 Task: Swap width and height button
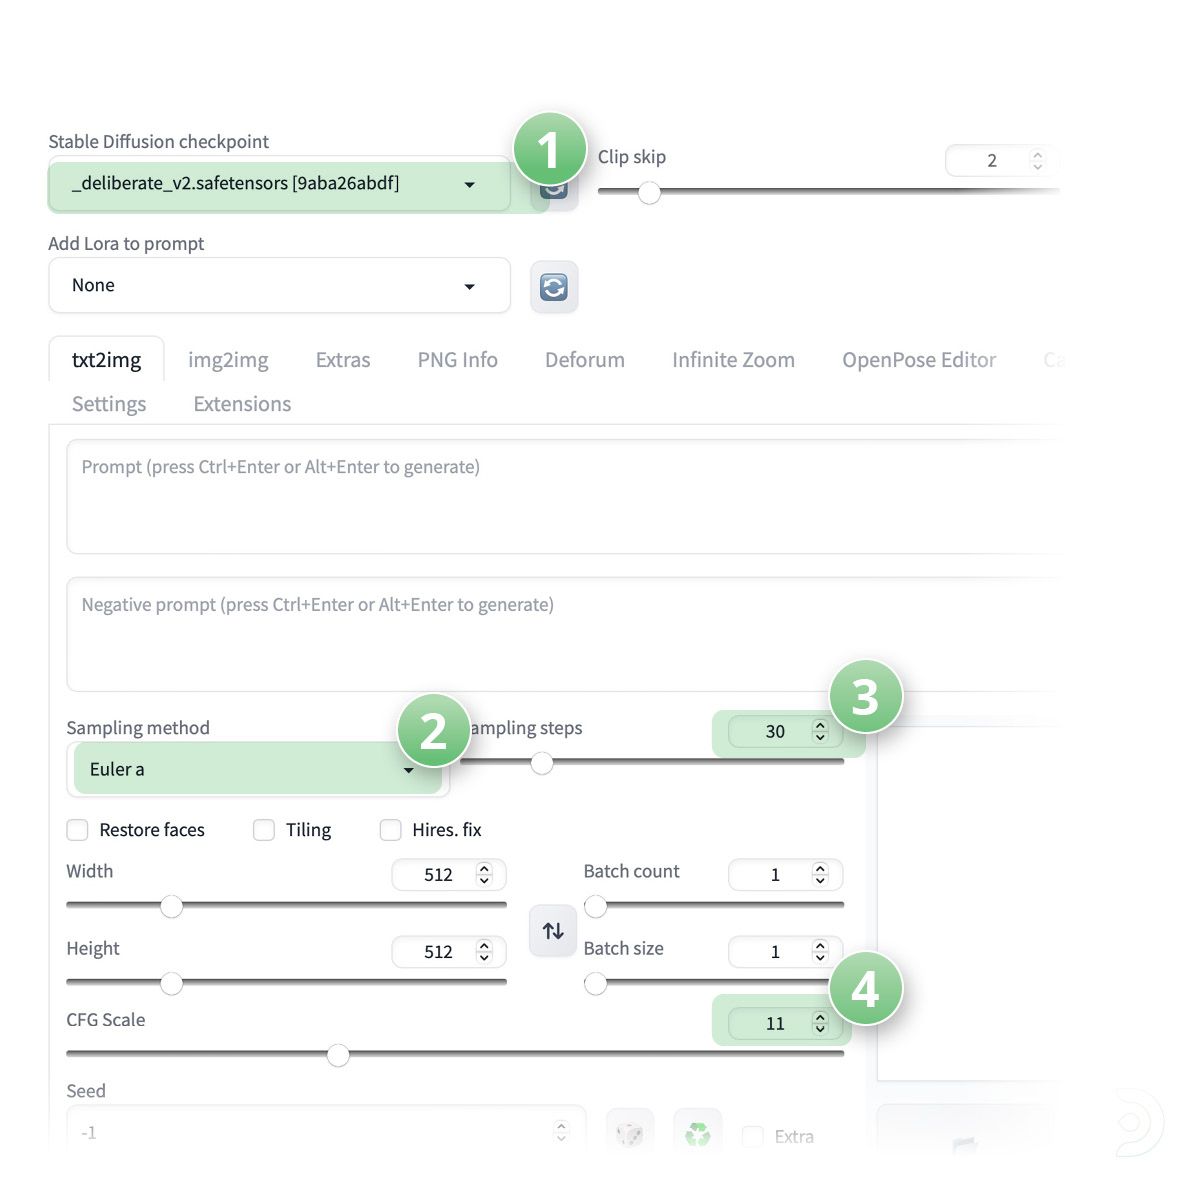coord(553,931)
